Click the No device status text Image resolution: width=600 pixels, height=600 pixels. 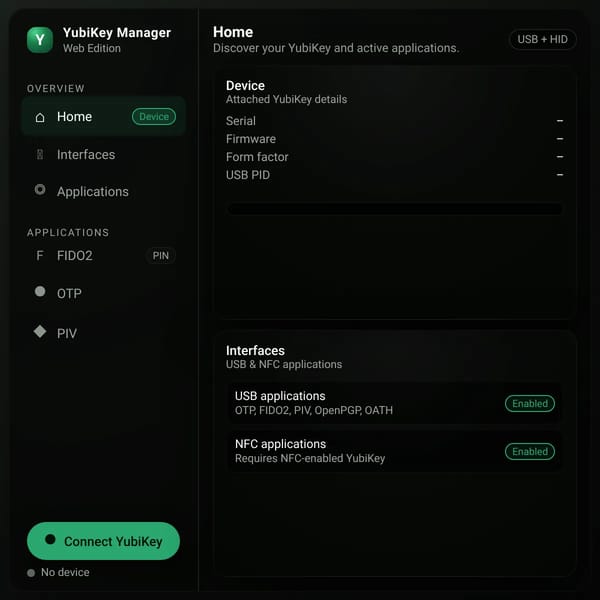65,572
